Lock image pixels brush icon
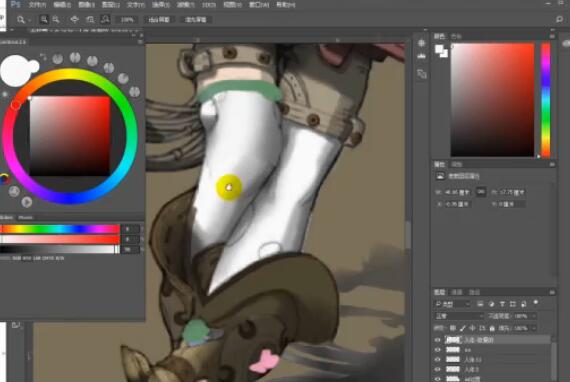The height and width of the screenshot is (382, 570). [462, 328]
